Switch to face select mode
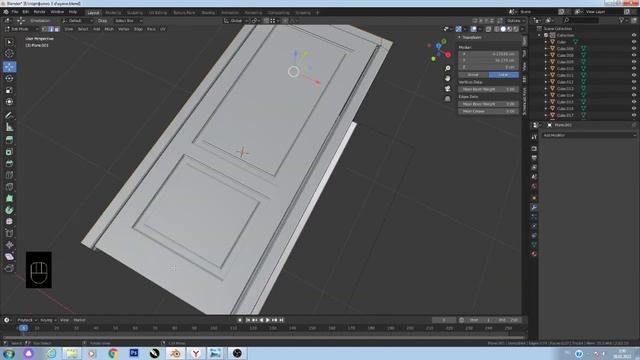Image resolution: width=640 pixels, height=360 pixels. click(57, 29)
